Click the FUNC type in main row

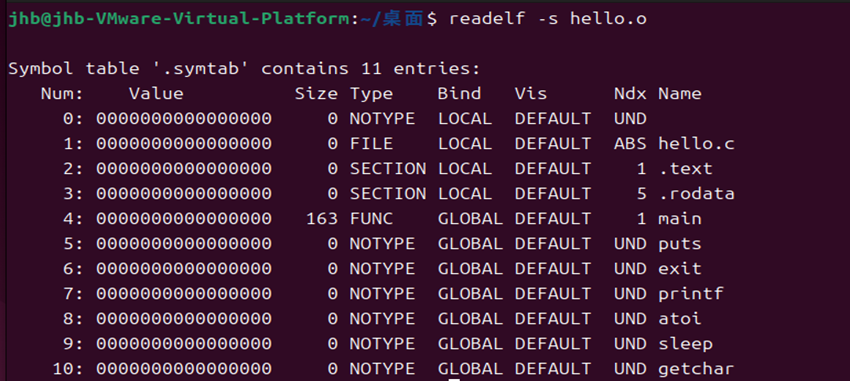click(371, 218)
